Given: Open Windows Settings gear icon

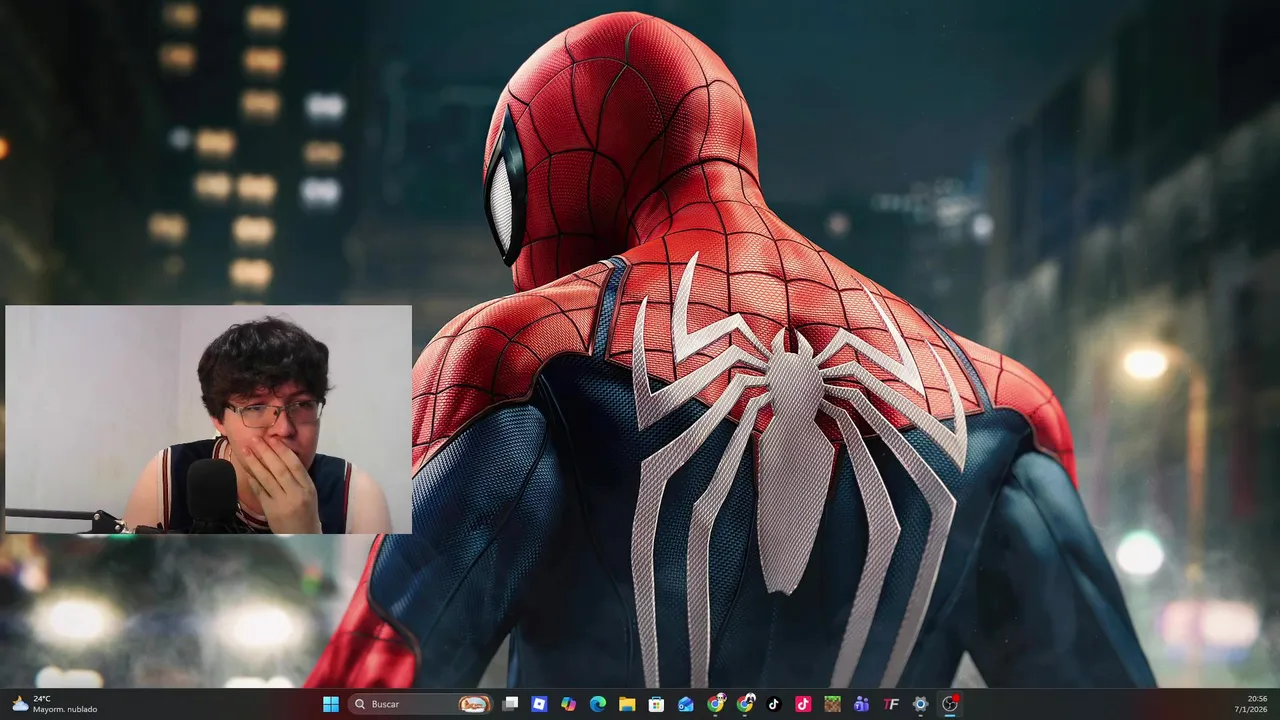Looking at the screenshot, I should pos(920,704).
